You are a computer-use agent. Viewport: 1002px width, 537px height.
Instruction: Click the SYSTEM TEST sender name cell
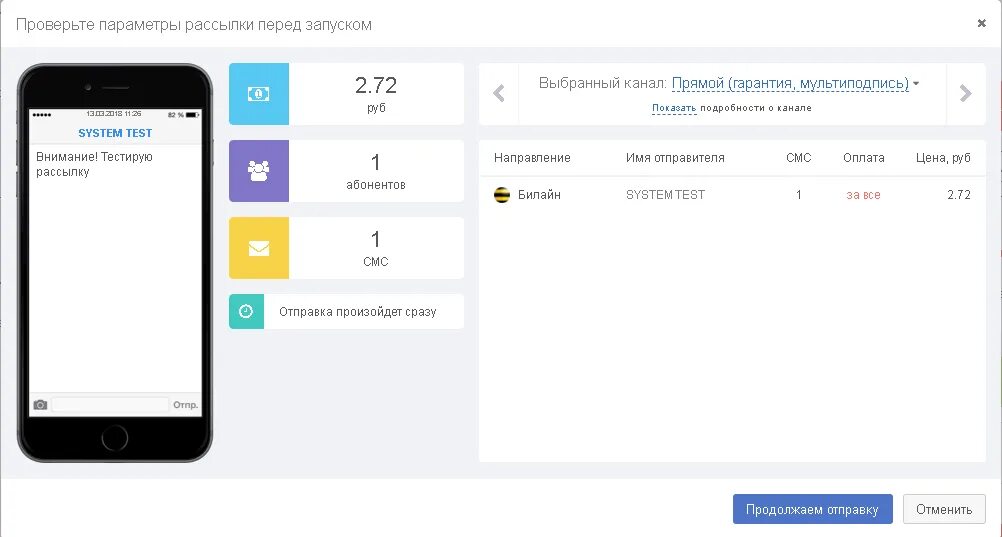(665, 195)
